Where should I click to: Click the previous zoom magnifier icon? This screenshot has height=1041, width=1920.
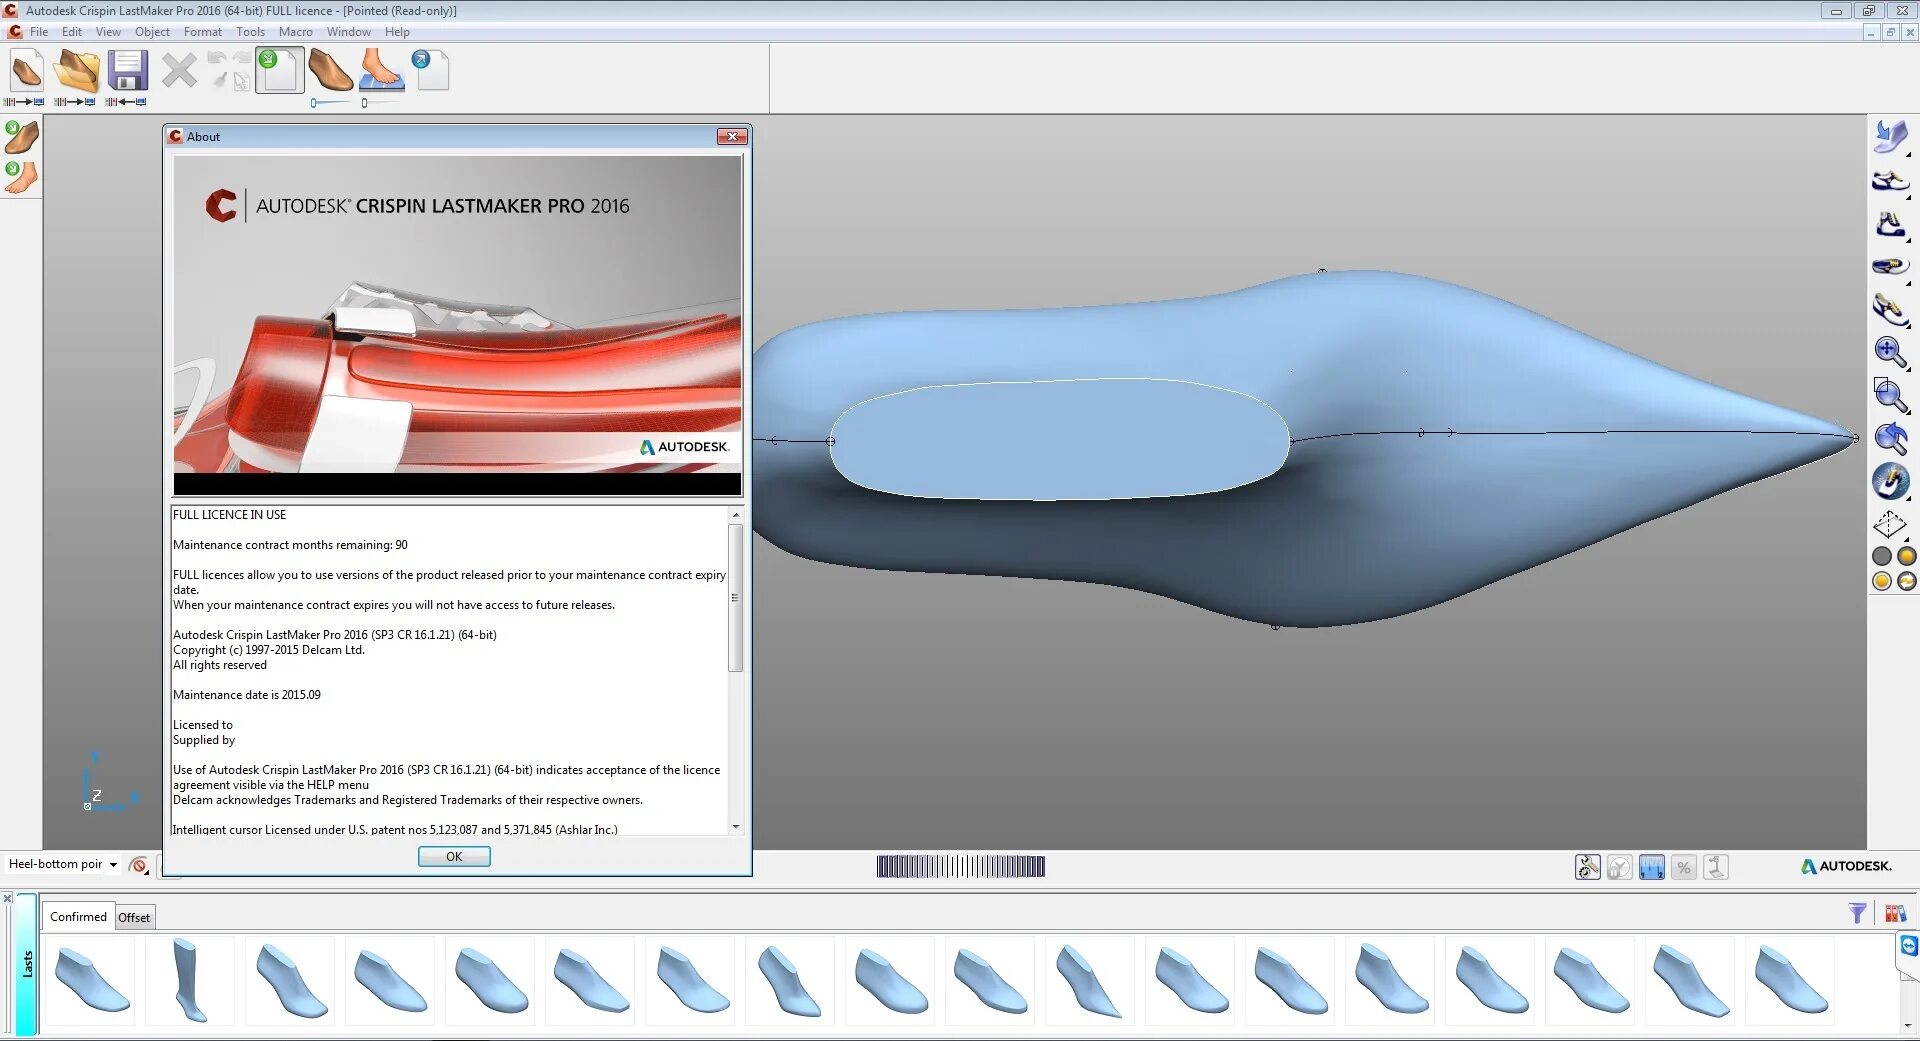1890,438
